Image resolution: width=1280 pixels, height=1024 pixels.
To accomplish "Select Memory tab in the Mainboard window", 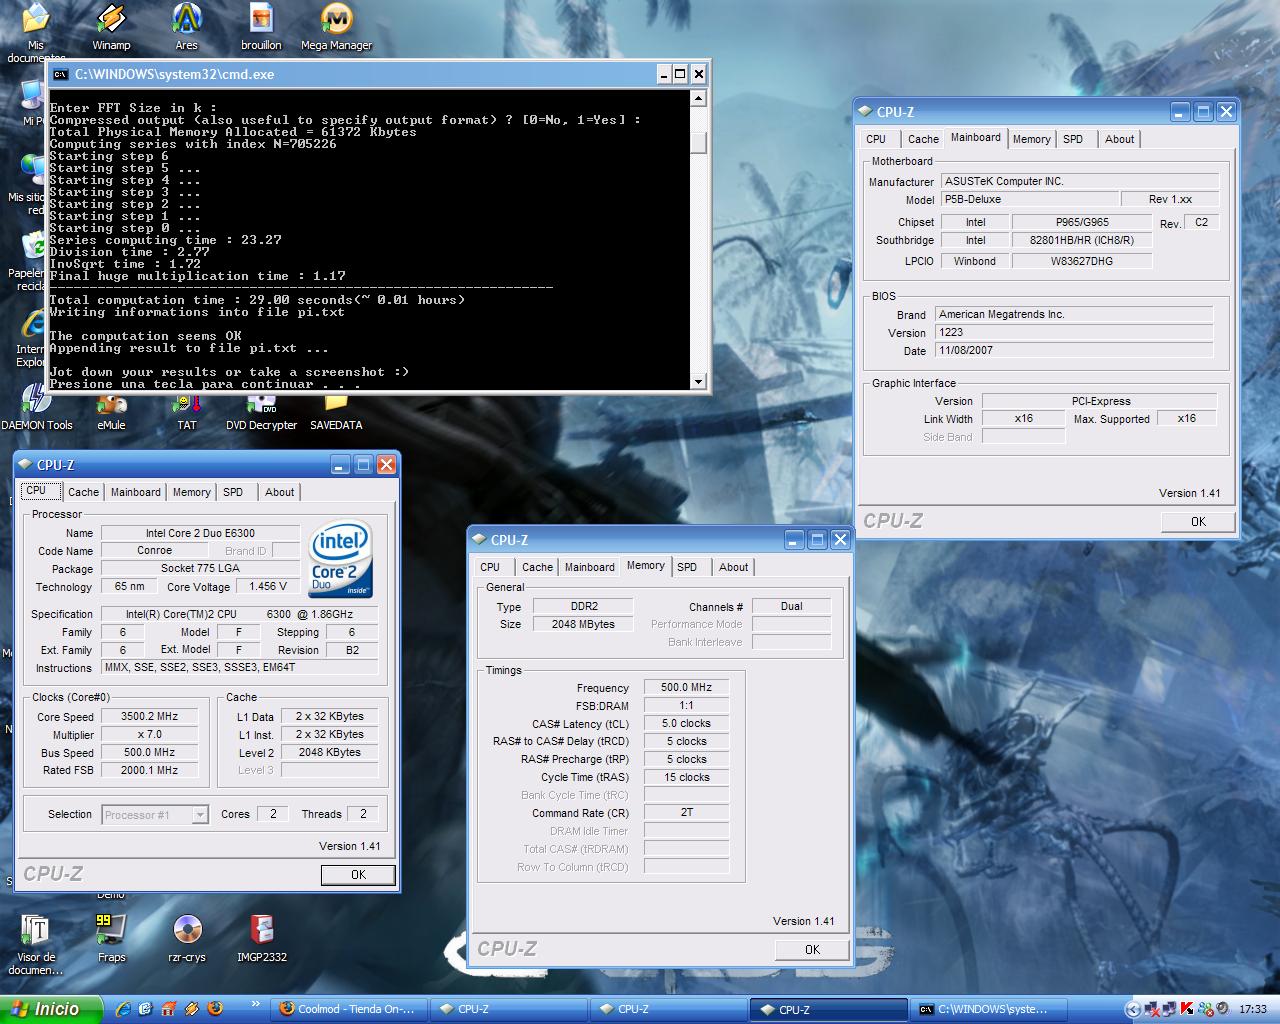I will tap(1031, 139).
